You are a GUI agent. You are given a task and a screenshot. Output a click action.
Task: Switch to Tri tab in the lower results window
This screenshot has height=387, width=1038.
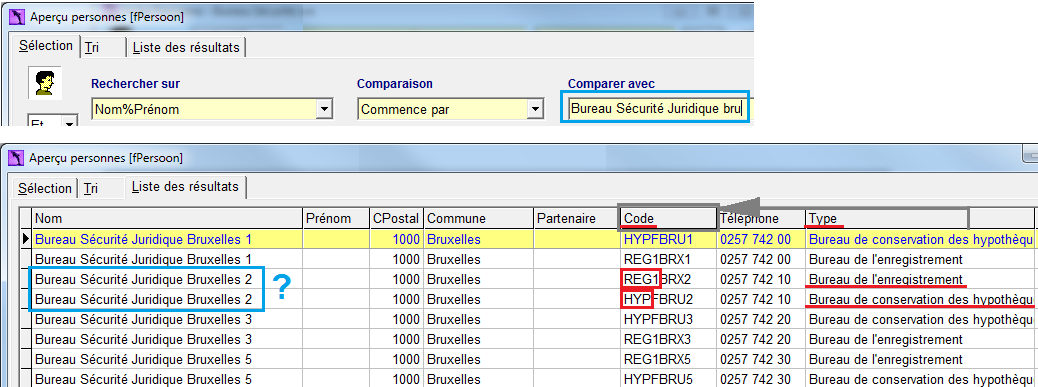101,189
